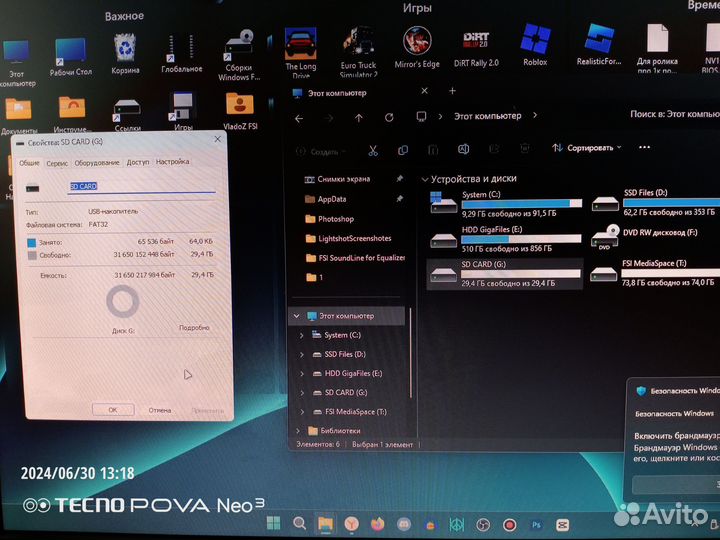This screenshot has height=540, width=720.
Task: Collapse the Этот компьютер tree node
Action: pos(296,316)
